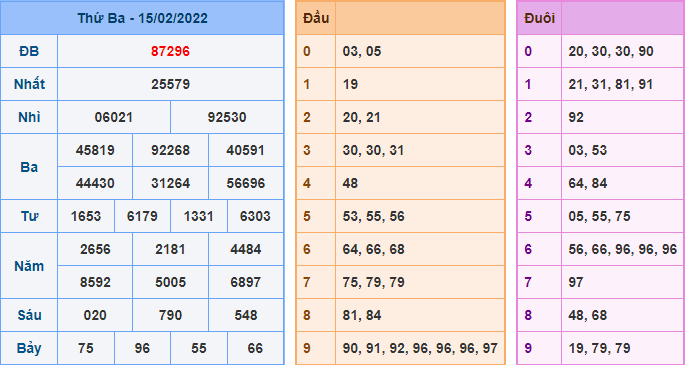Click the Nhì row label
The width and height of the screenshot is (685, 365).
tap(29, 117)
